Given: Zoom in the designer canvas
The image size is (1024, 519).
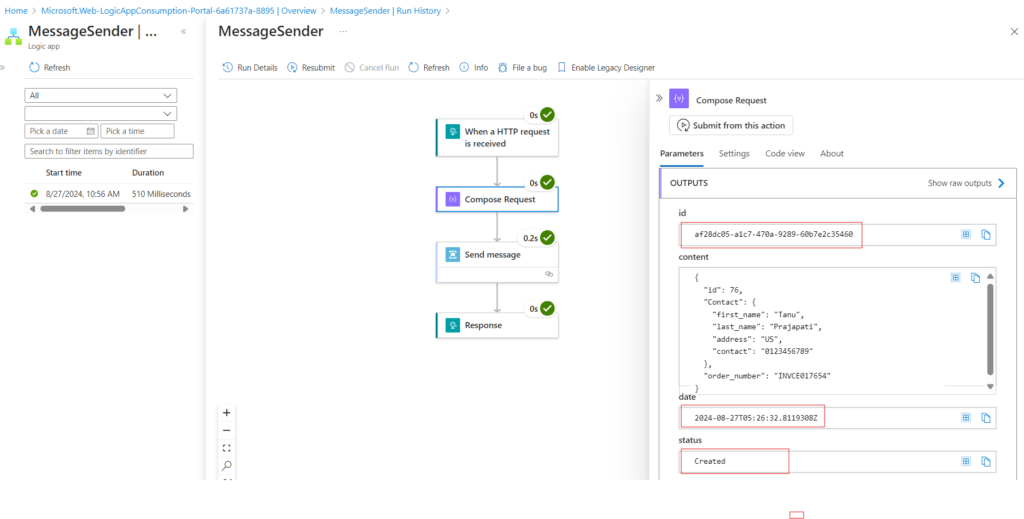Looking at the screenshot, I should 227,413.
